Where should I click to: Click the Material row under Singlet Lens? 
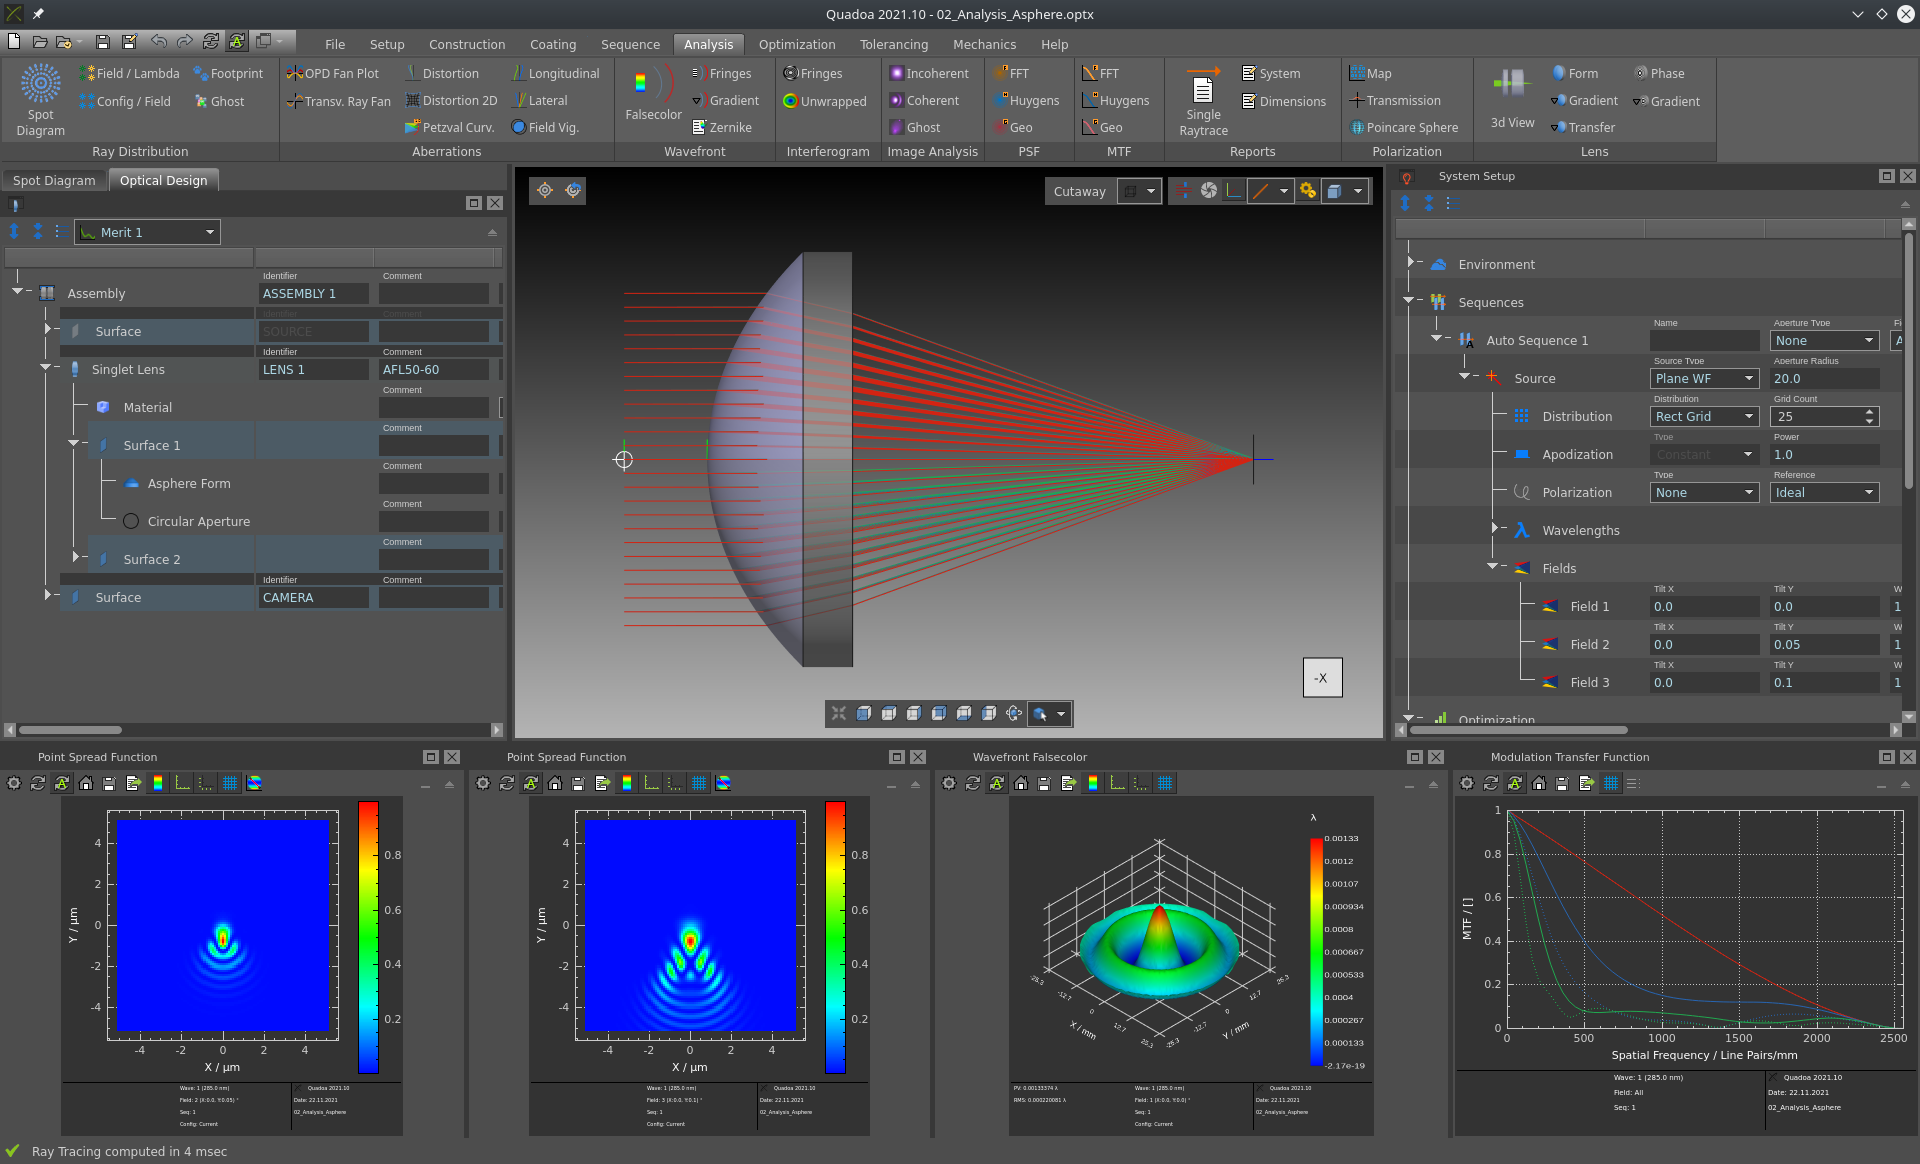pyautogui.click(x=147, y=407)
